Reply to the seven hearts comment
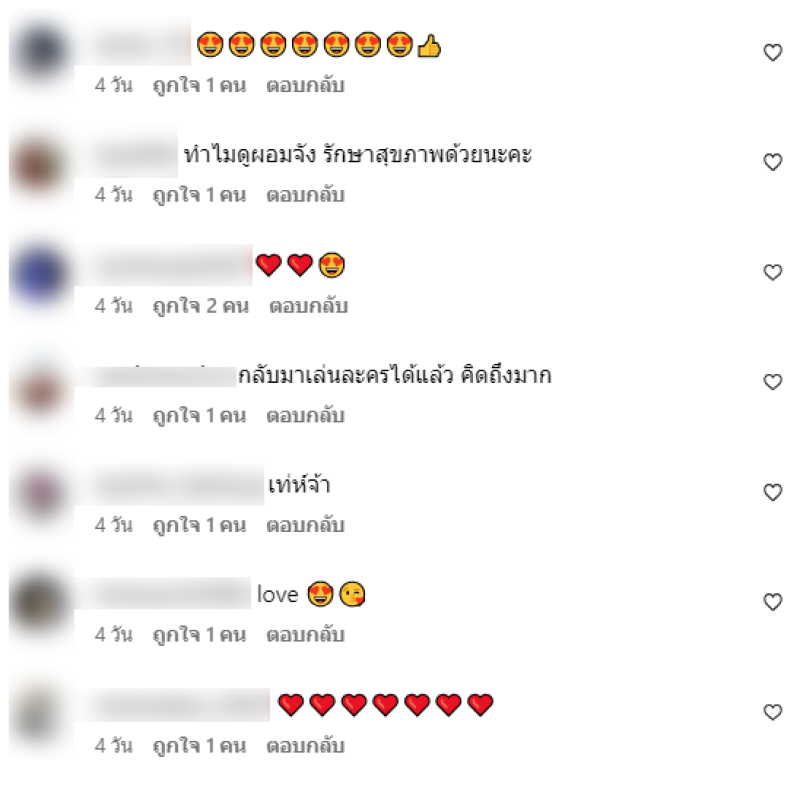Viewport: 800px width, 795px height. 305,746
